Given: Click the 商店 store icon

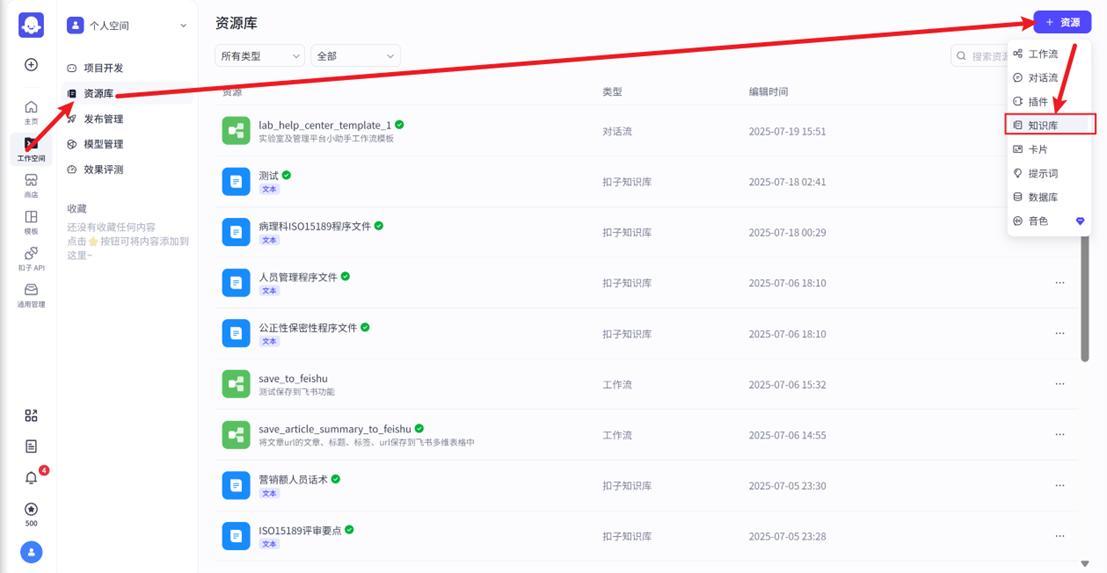Looking at the screenshot, I should [31, 184].
